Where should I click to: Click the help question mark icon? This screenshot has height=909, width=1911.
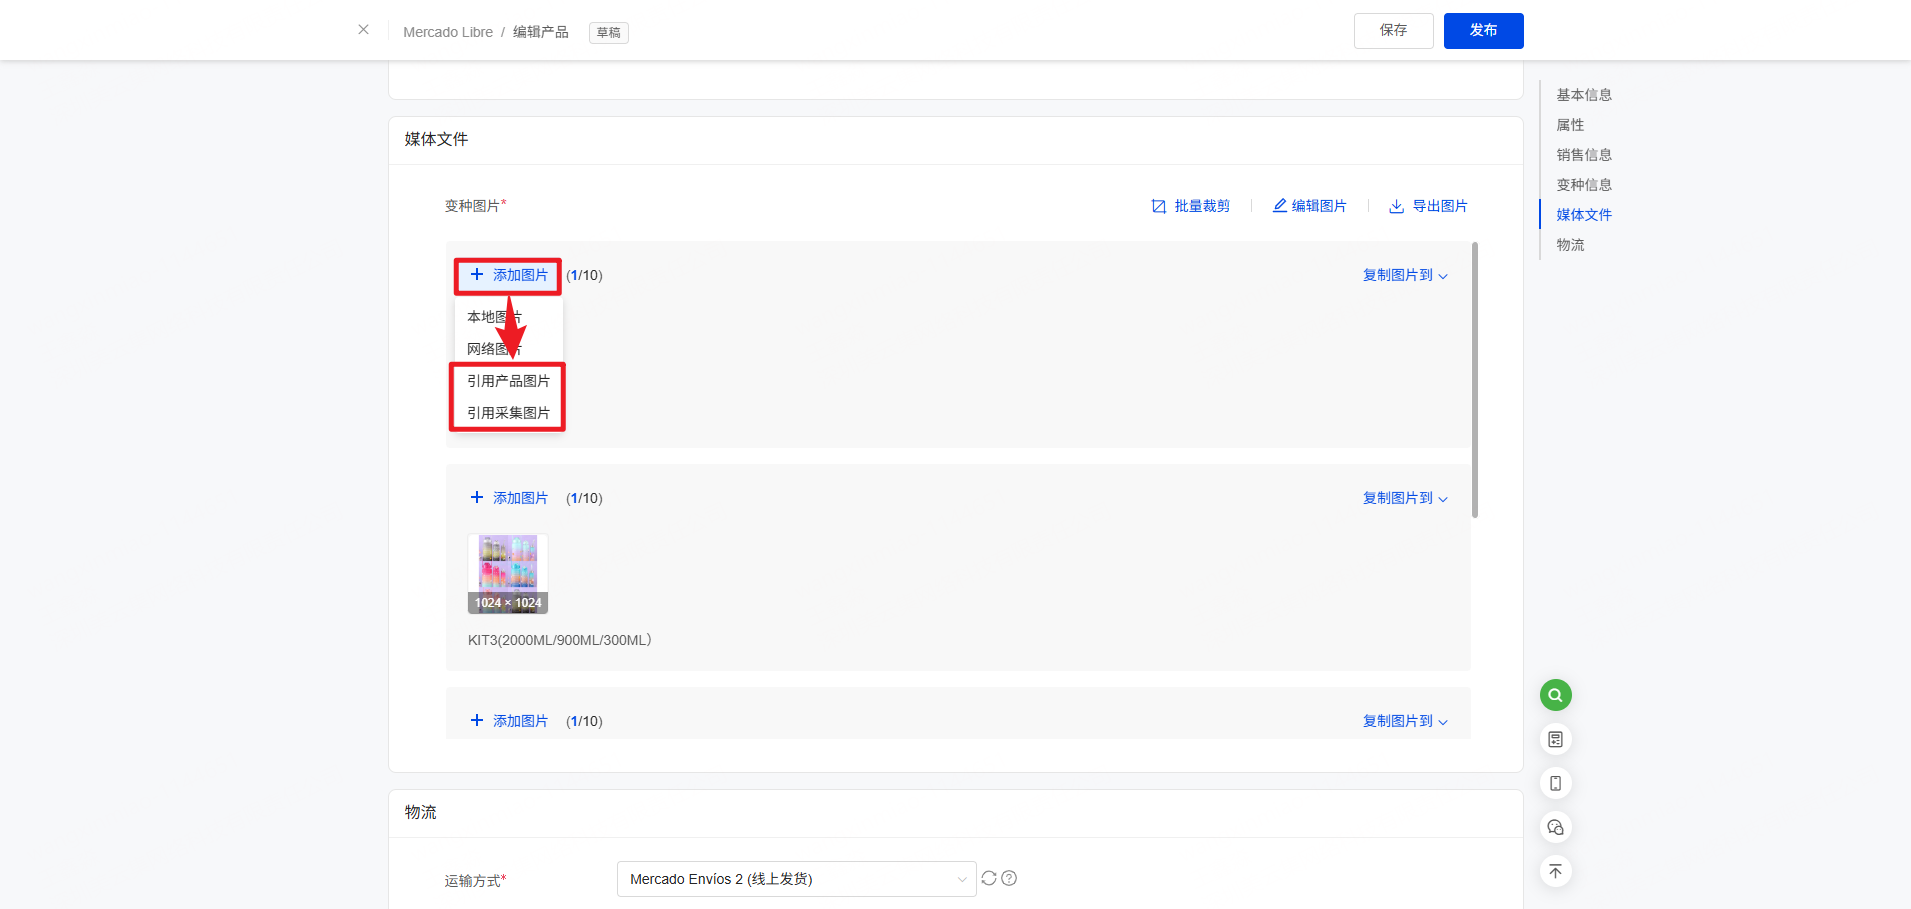[x=1009, y=878]
